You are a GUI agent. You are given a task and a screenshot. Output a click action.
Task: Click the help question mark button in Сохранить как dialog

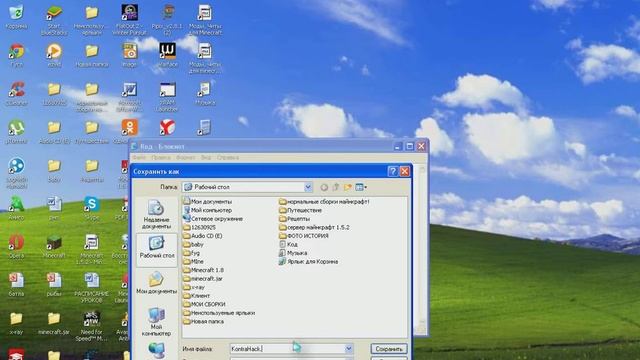click(393, 171)
